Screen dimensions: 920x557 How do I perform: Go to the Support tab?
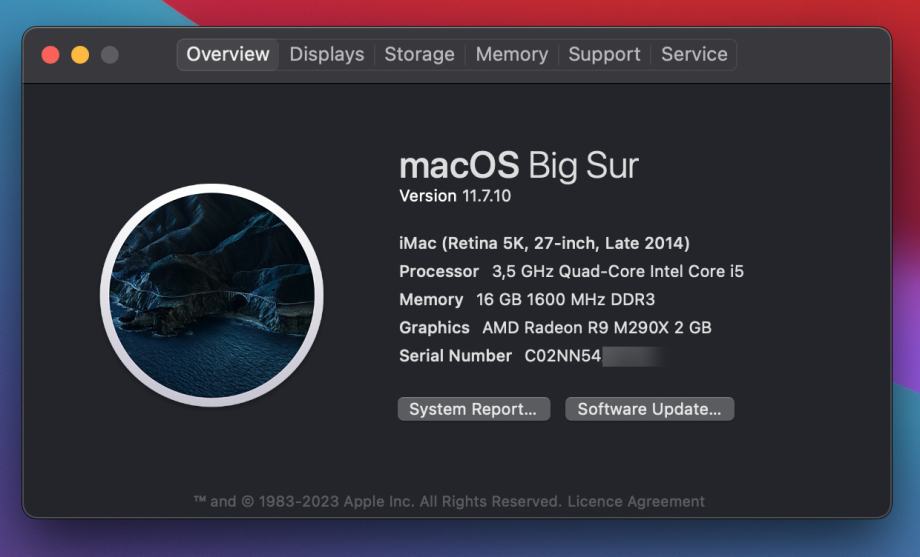pos(604,54)
